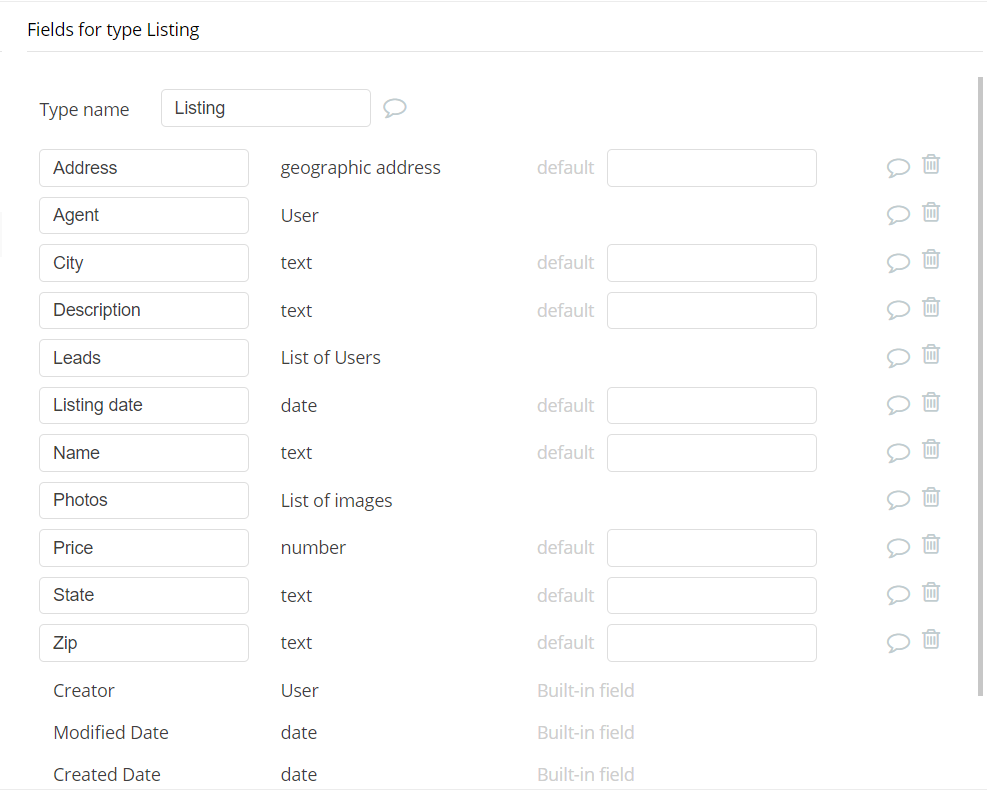Delete the State field
The image size is (987, 795).
(x=930, y=592)
